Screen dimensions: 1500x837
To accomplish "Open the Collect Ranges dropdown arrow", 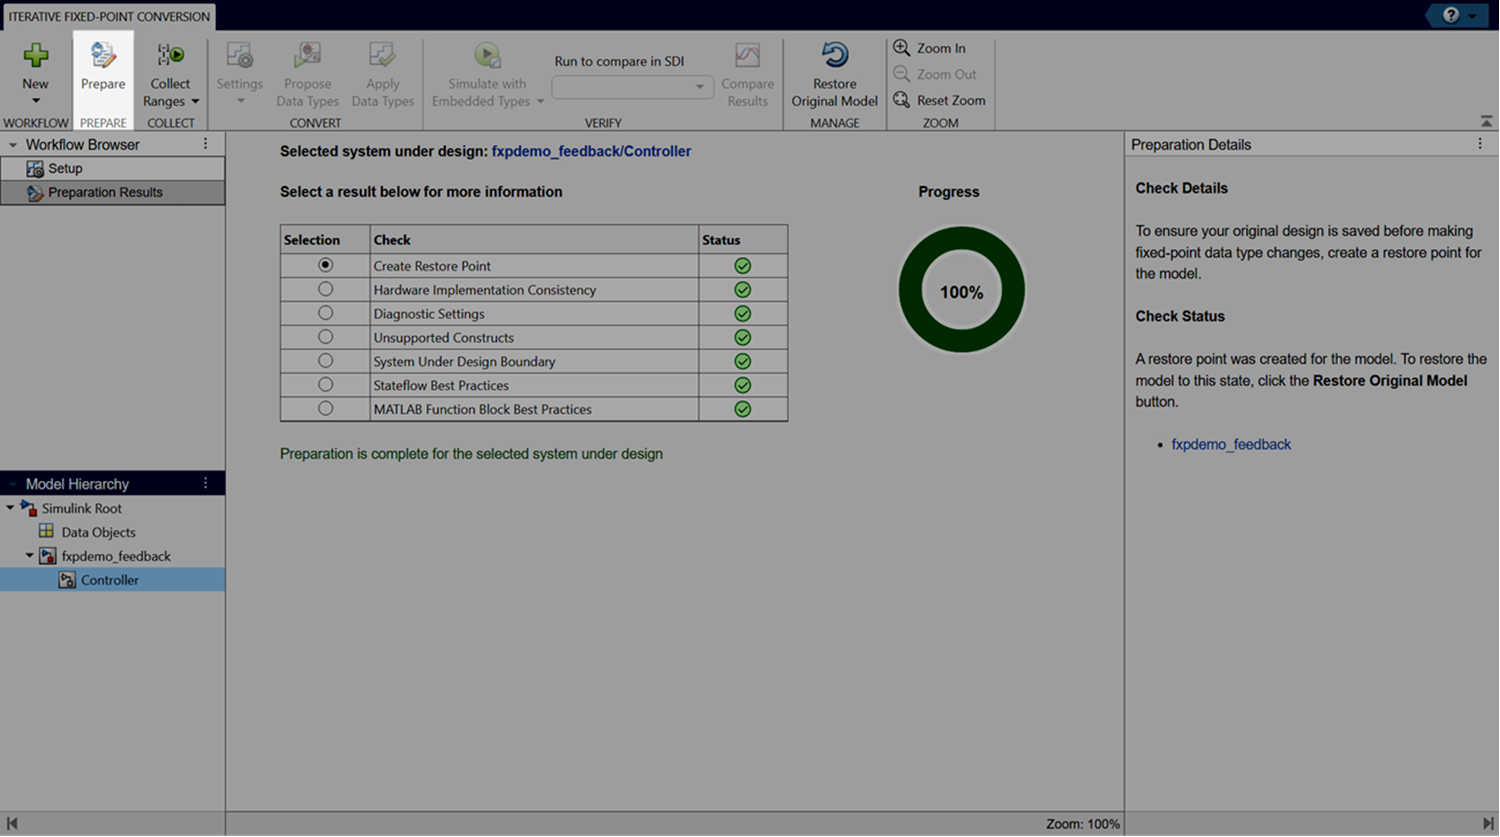I will (x=195, y=102).
